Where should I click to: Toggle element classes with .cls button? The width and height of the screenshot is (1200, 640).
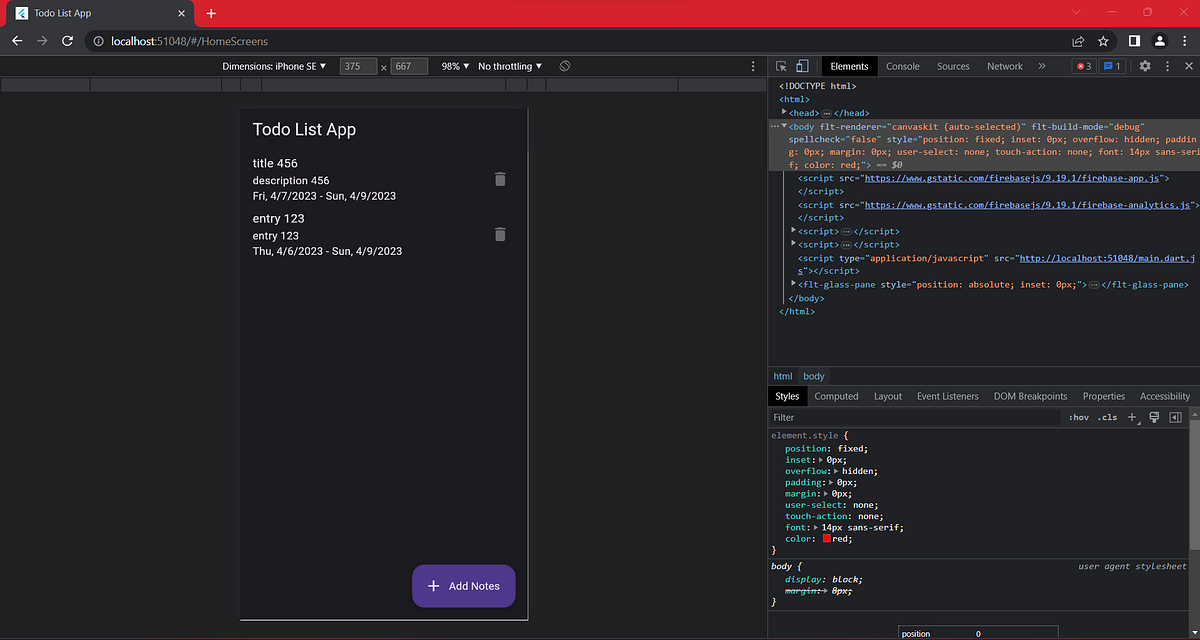[x=1106, y=416]
